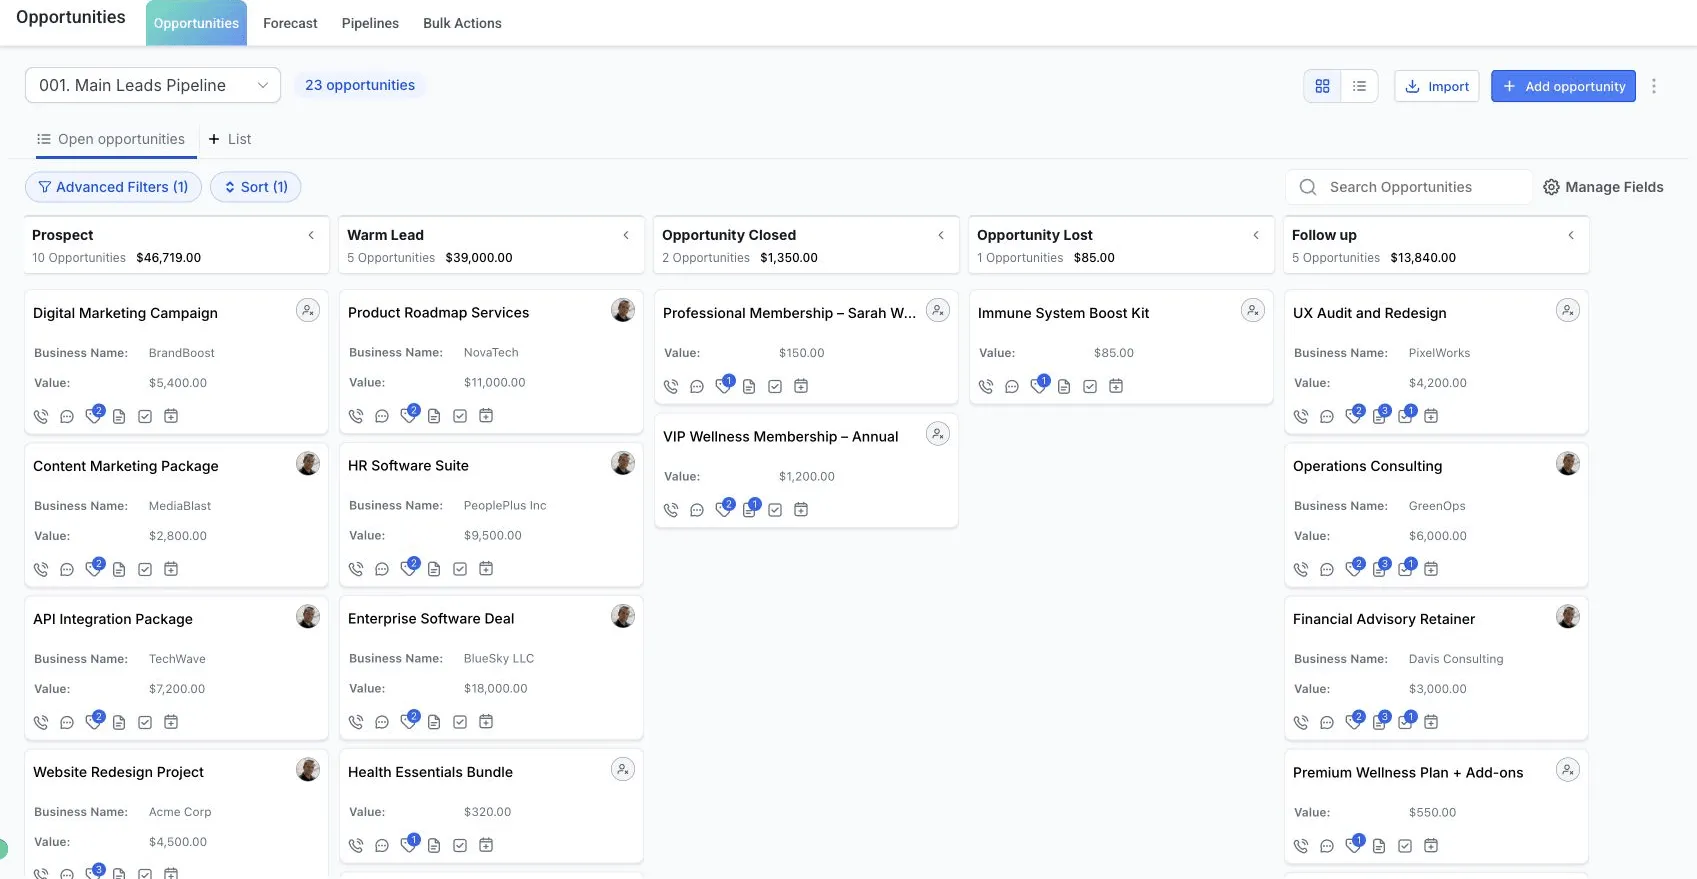Focus the Search Opportunities field
Image resolution: width=1697 pixels, height=879 pixels.
click(x=1408, y=187)
